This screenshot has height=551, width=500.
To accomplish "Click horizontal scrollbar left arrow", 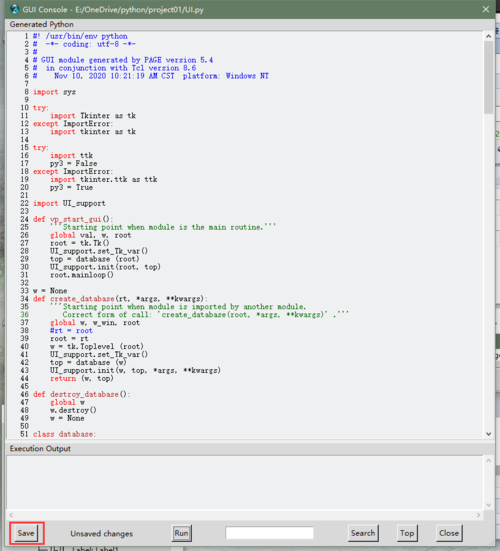I will click(x=11, y=515).
